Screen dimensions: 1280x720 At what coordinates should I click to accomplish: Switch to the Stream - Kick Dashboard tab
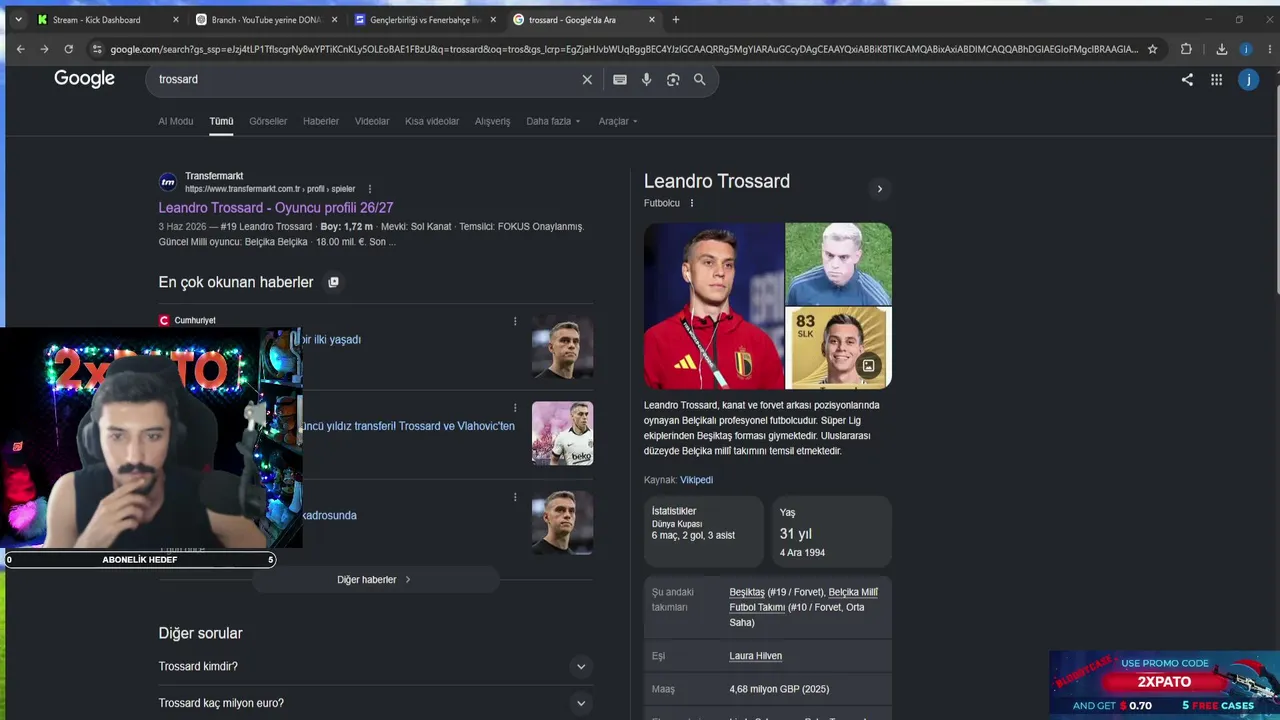click(96, 19)
